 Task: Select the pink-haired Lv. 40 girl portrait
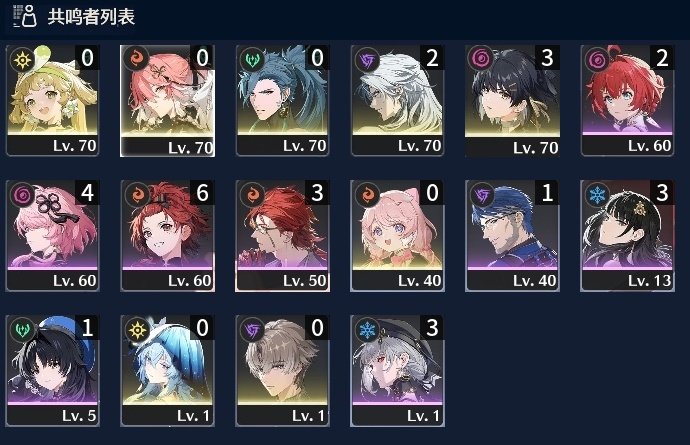point(397,235)
